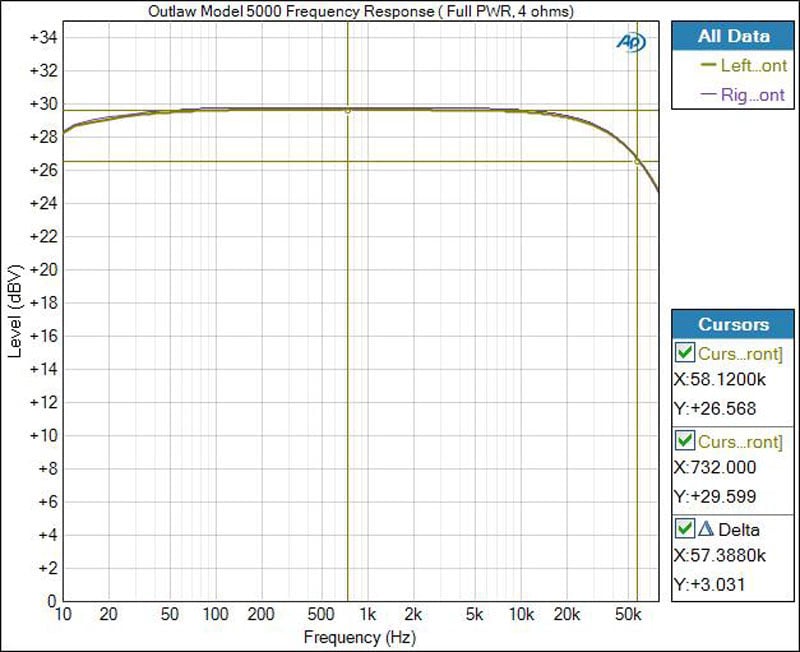Click the purple Right channel line swatch
Viewport: 800px width, 652px height.
(708, 94)
